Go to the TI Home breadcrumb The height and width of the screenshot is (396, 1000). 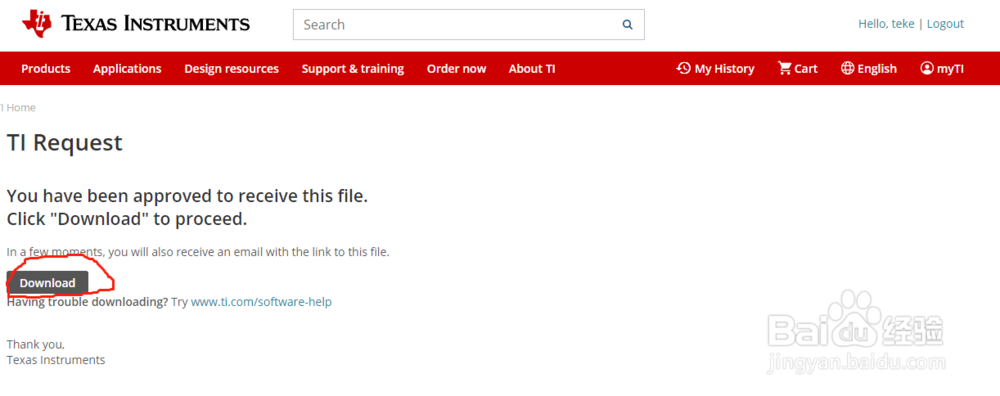tap(18, 108)
